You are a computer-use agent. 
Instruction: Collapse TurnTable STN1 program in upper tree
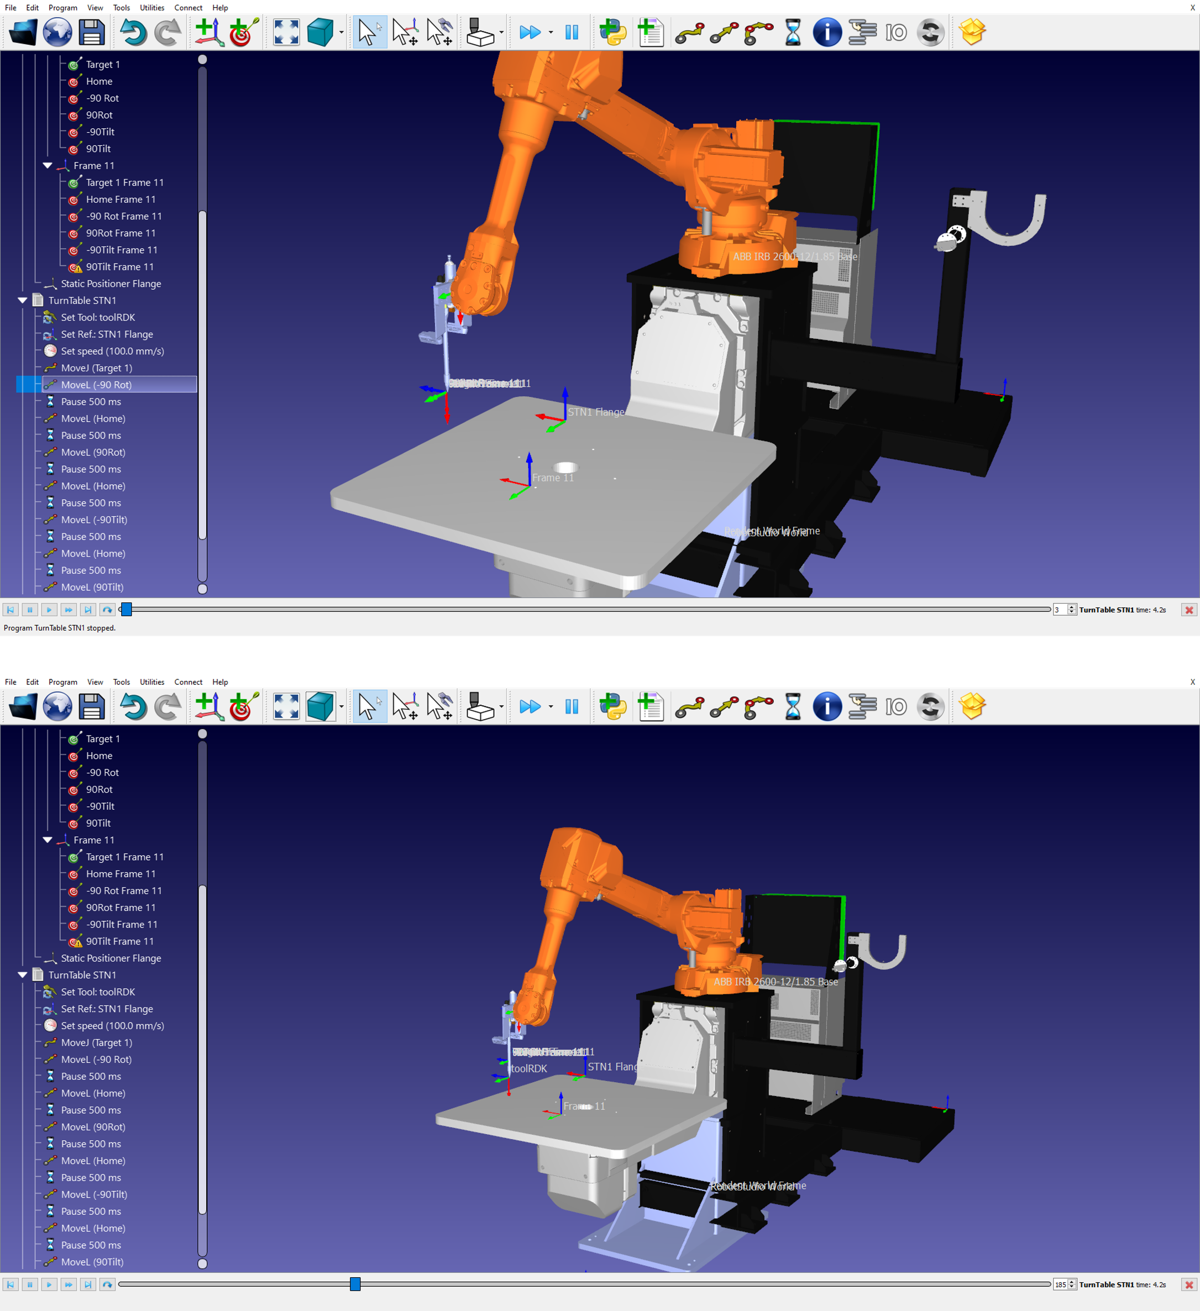(22, 300)
